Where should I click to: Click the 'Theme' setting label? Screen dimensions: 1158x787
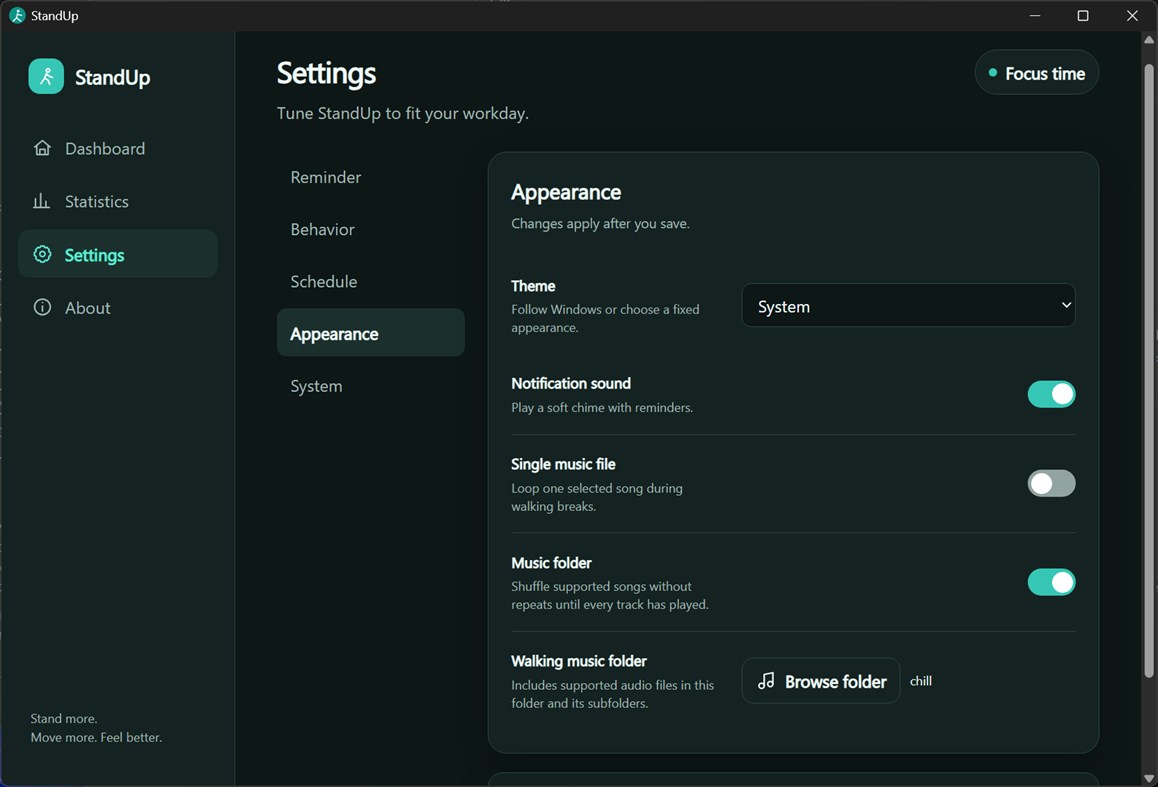click(533, 286)
